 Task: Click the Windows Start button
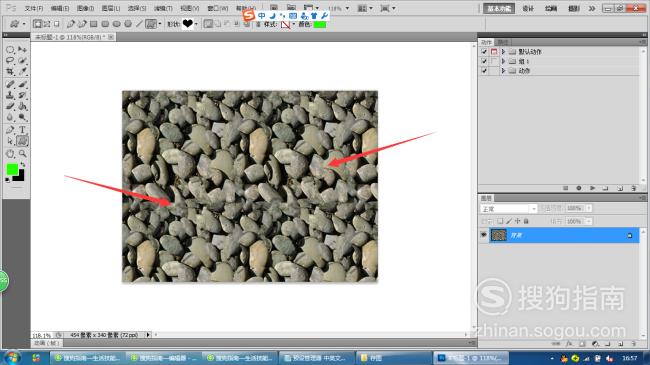tap(12, 357)
